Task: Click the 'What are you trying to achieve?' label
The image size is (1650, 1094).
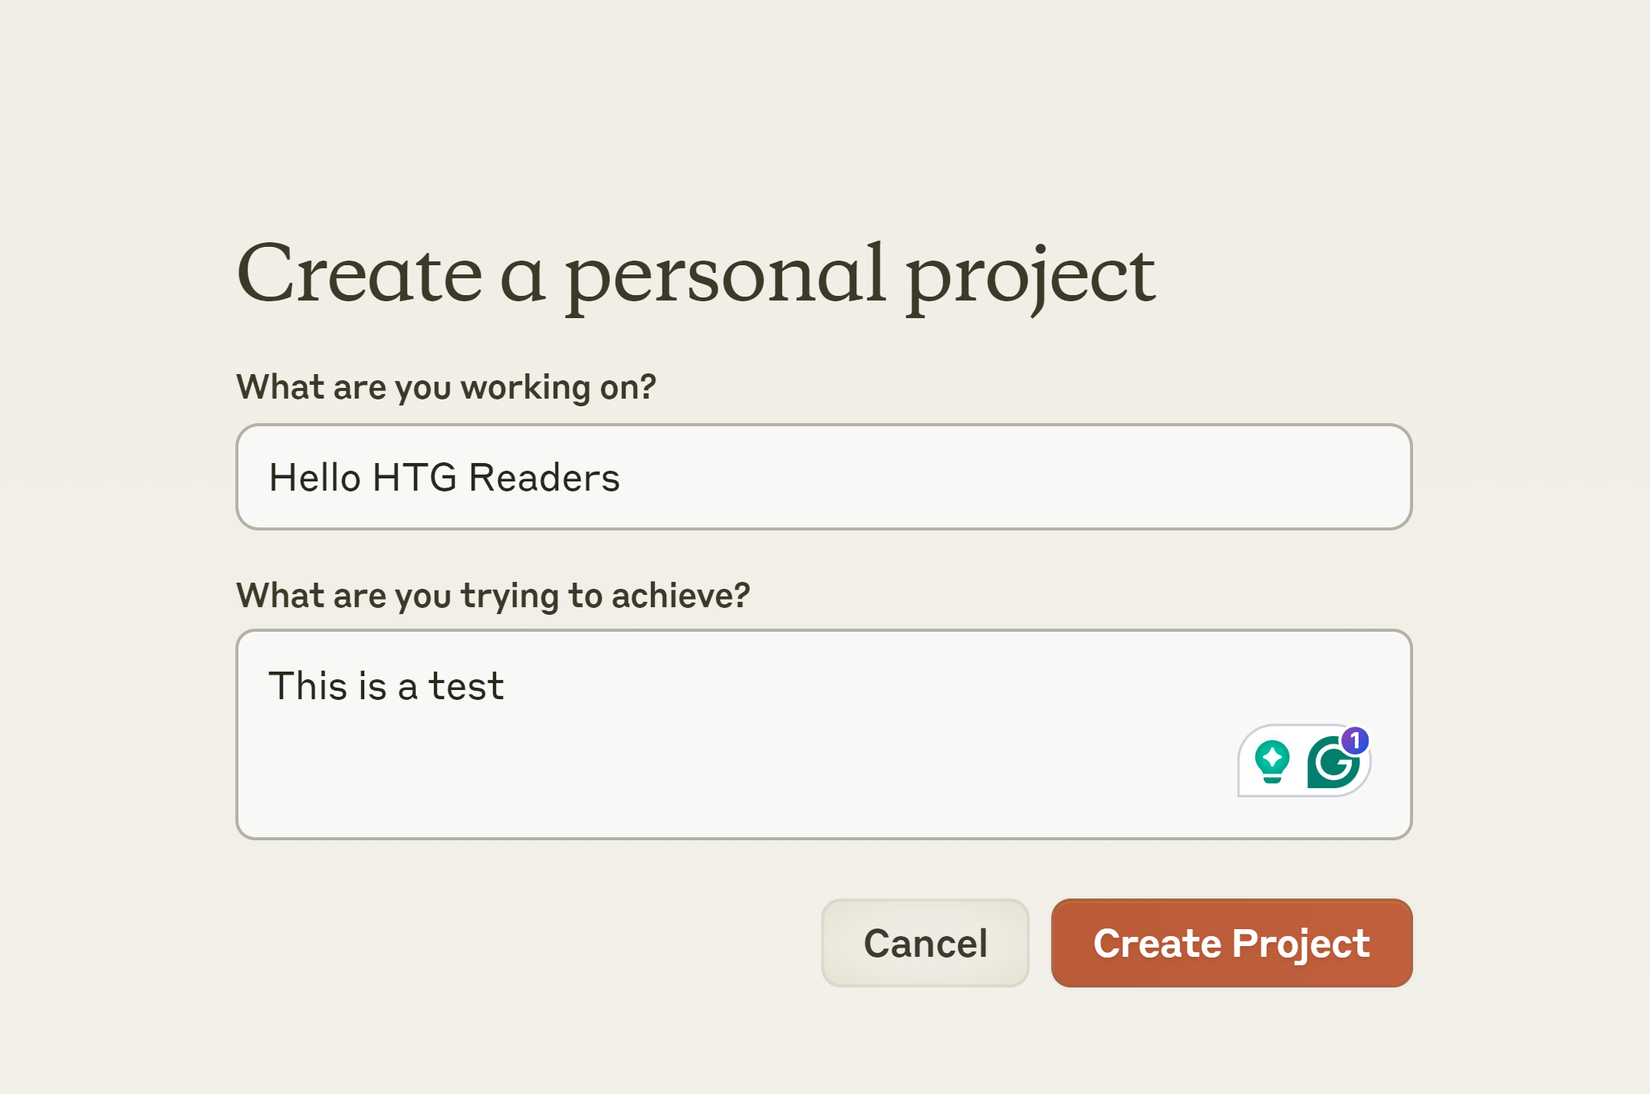Action: [x=492, y=595]
